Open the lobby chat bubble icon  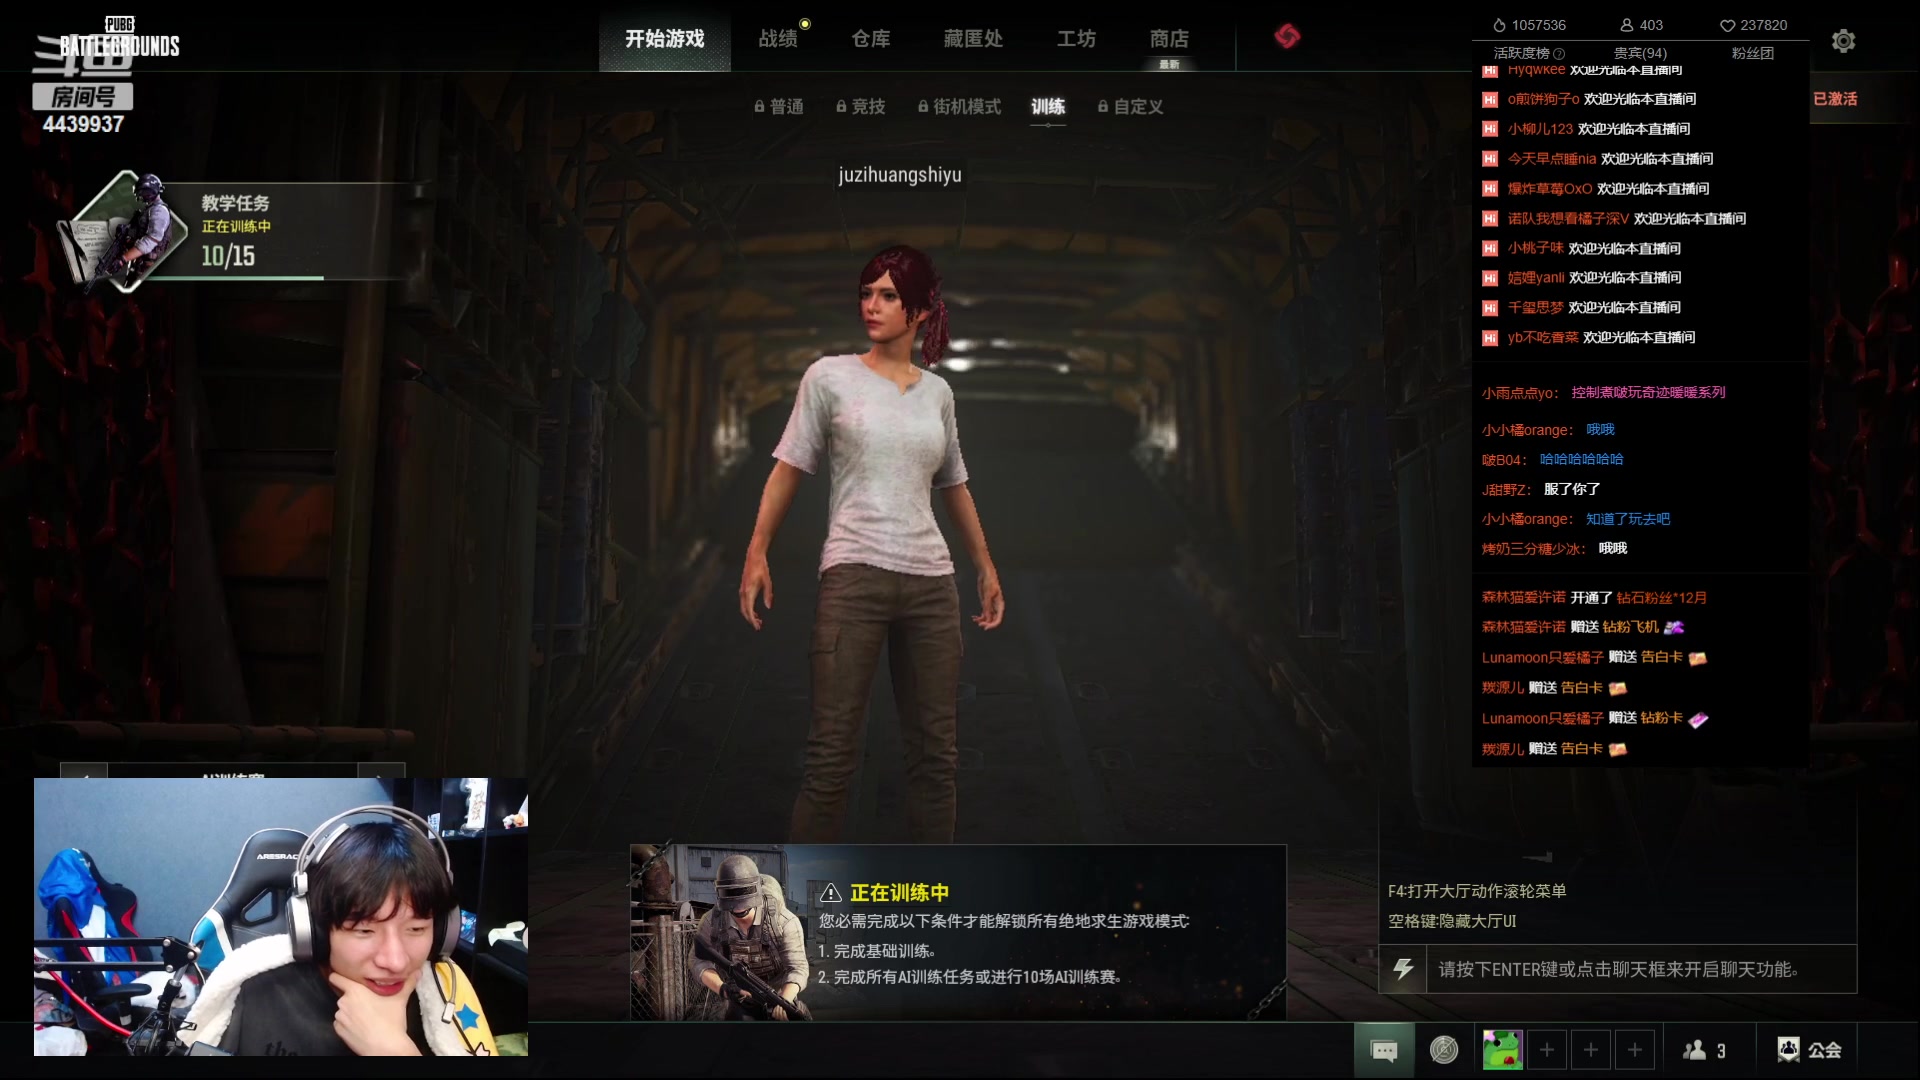point(1384,1050)
